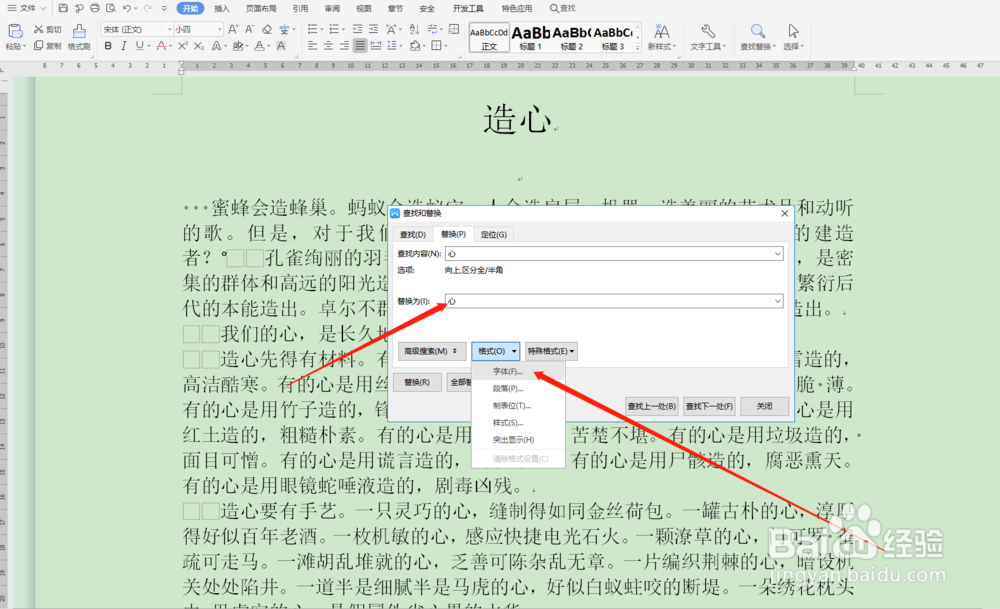Click the decrease font size icon
1000x609 pixels.
[249, 29]
